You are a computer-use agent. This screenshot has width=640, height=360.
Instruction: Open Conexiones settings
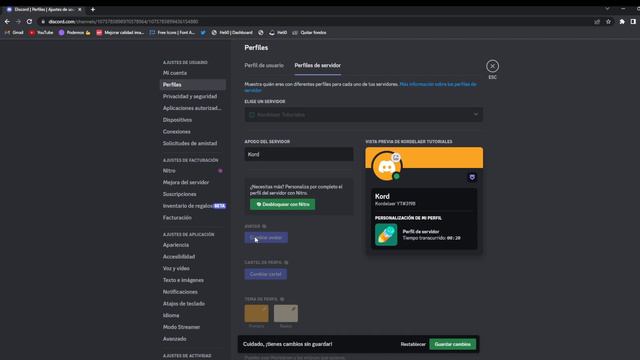coord(193,131)
